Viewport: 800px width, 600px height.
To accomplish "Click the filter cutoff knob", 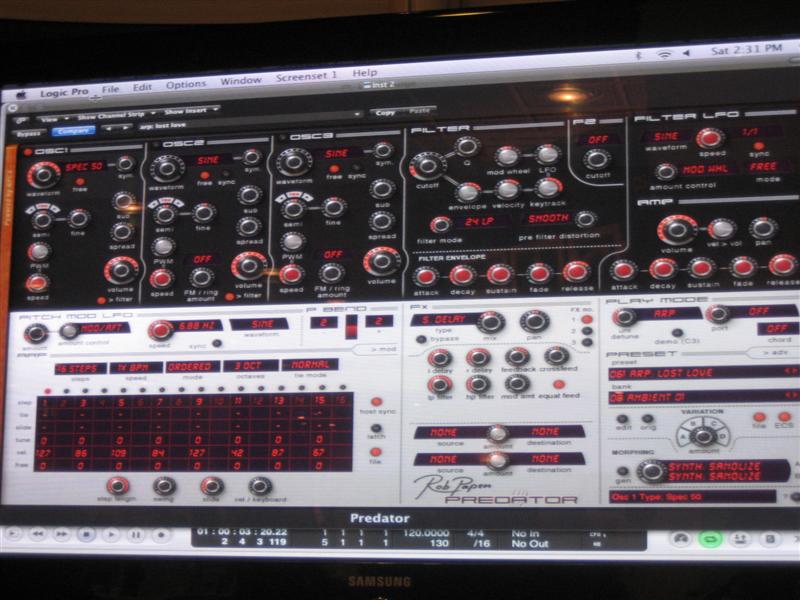I will (427, 166).
